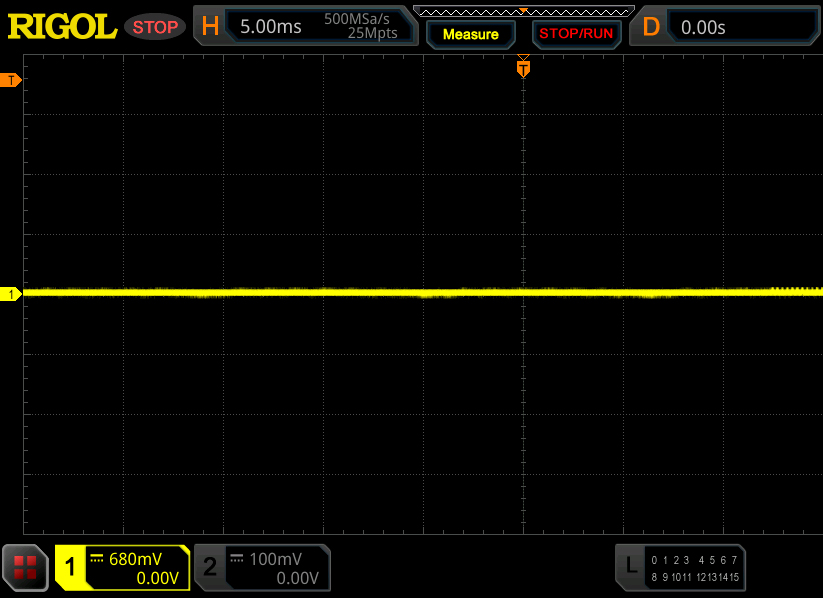Click channel 1 680mV scale value
This screenshot has width=823, height=598.
(135, 559)
